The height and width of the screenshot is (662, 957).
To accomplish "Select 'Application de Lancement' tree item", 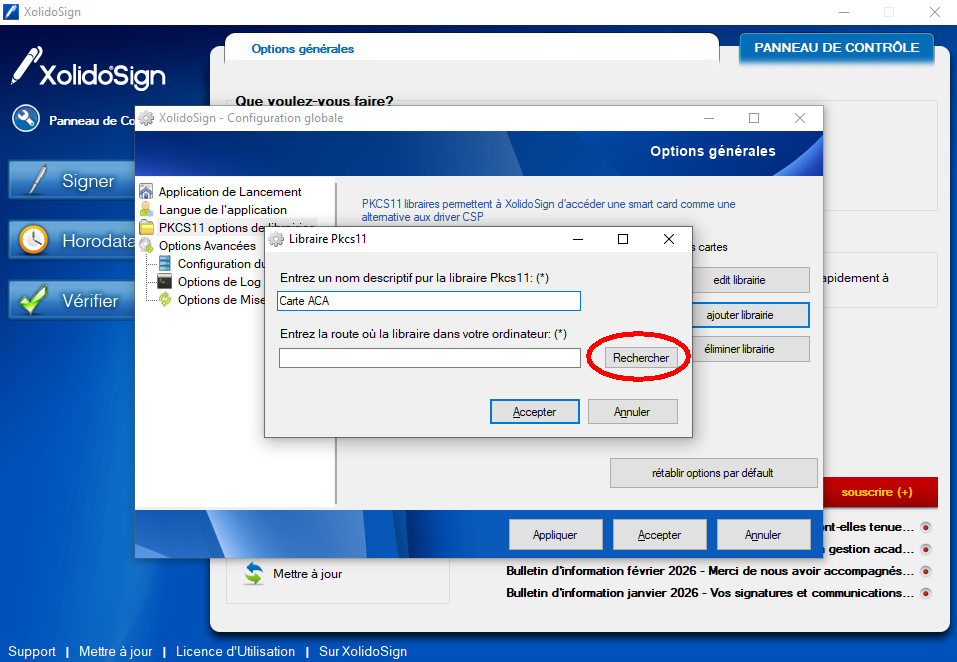I will [230, 192].
